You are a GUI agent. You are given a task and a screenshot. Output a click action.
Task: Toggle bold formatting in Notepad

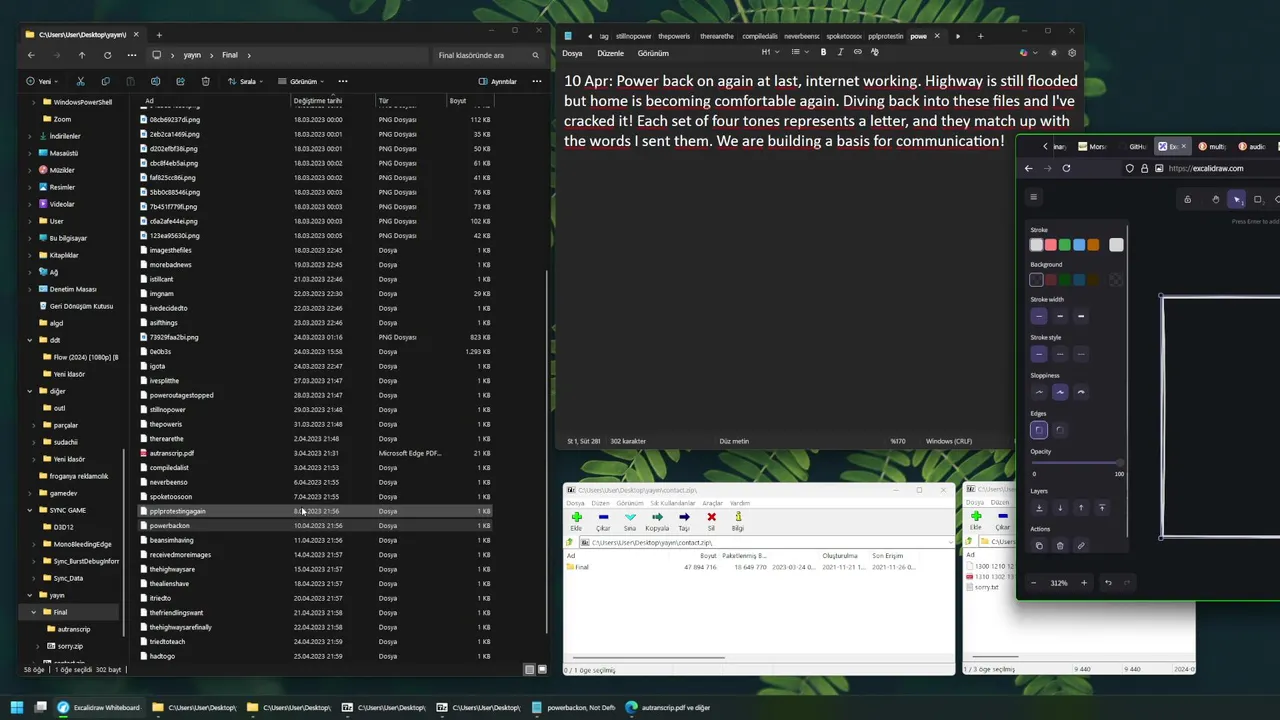823,52
